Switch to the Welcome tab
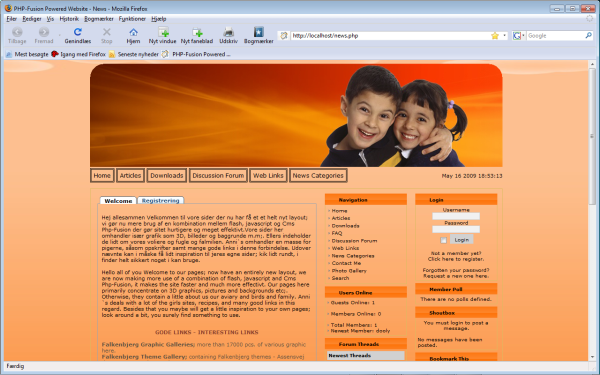 118,201
